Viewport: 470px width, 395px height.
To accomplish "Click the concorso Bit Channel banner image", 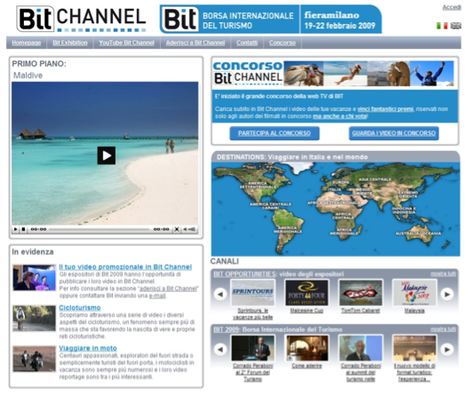I will coord(333,73).
